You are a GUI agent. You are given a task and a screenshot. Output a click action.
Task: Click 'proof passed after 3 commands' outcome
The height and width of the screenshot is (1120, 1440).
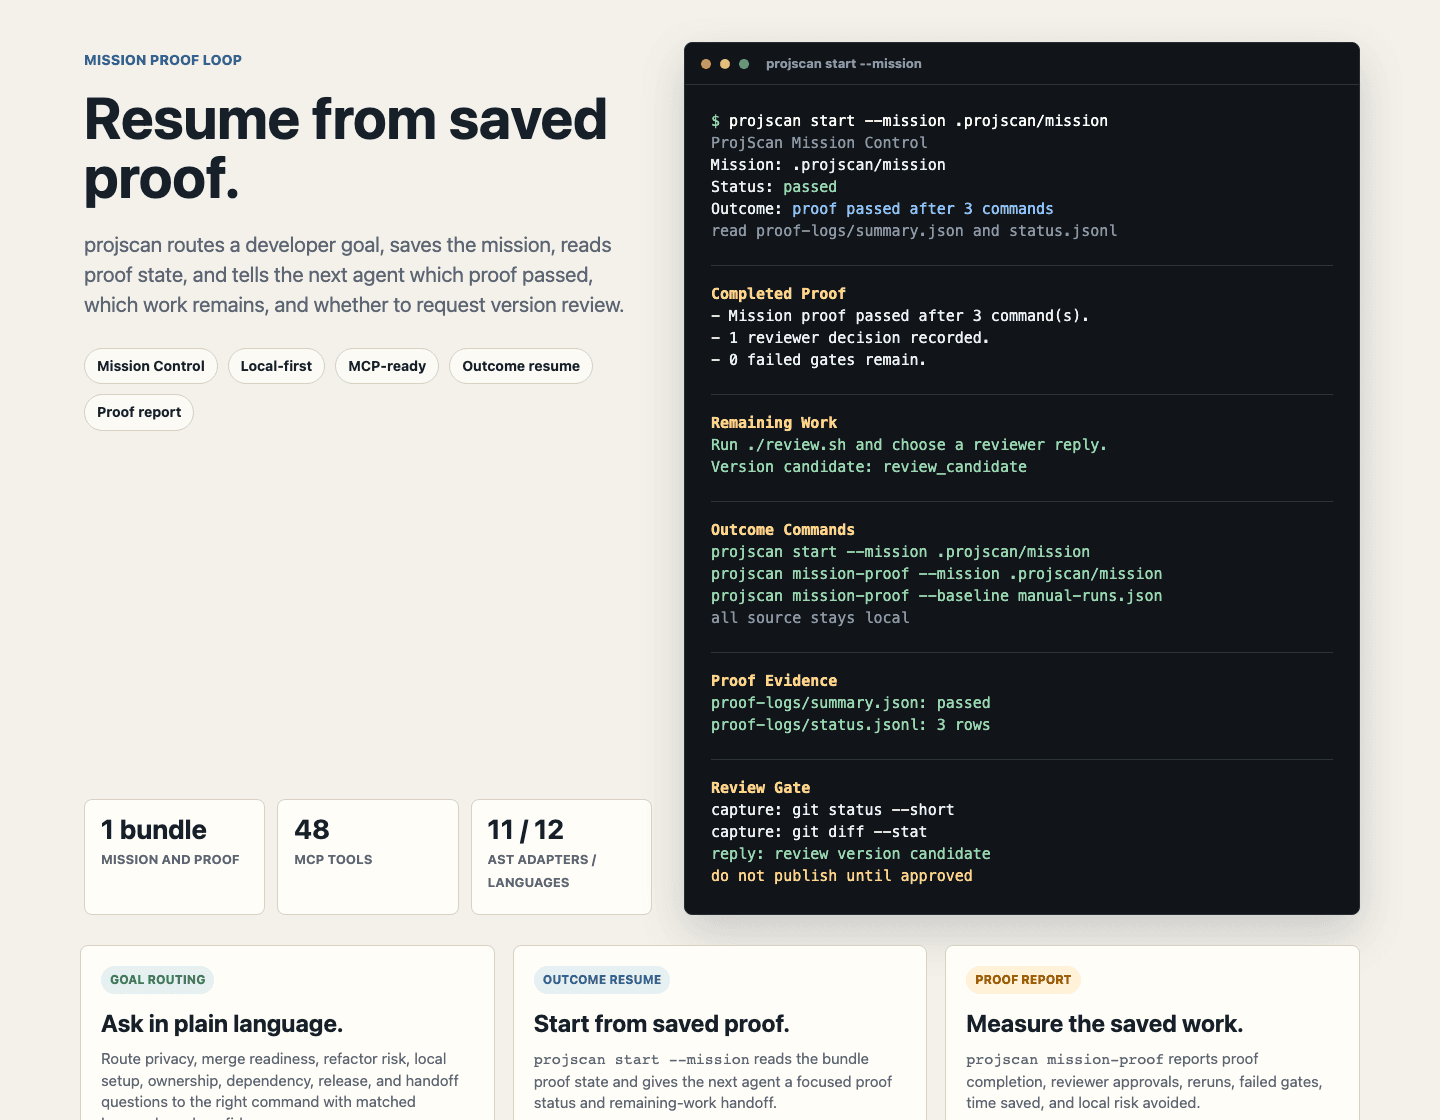(x=923, y=209)
